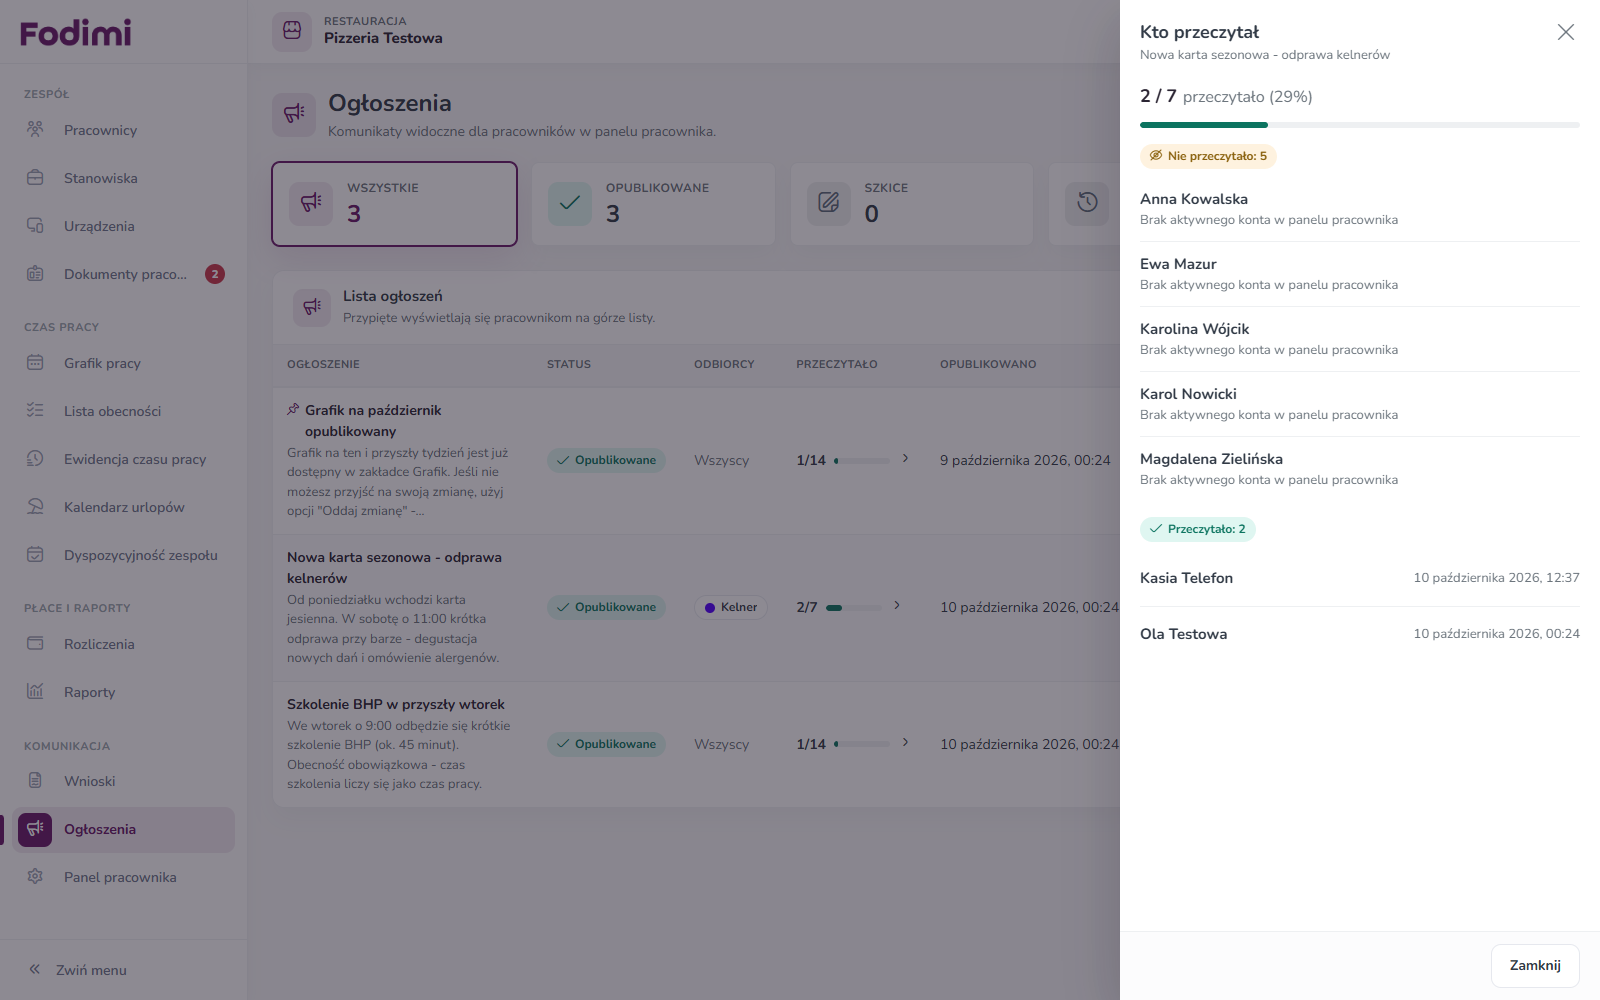Click the Grafik pracy calendar icon

point(35,363)
